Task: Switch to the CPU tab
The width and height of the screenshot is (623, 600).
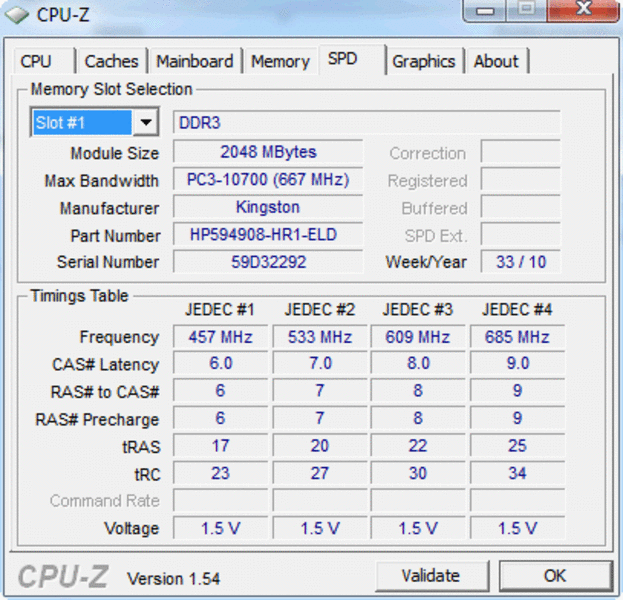Action: pyautogui.click(x=36, y=61)
